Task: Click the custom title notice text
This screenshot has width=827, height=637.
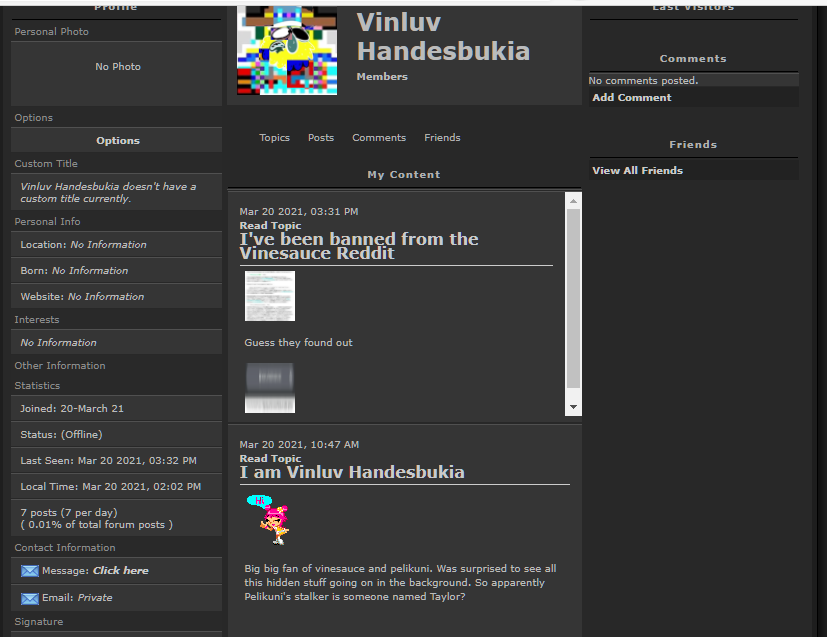Action: tap(108, 192)
